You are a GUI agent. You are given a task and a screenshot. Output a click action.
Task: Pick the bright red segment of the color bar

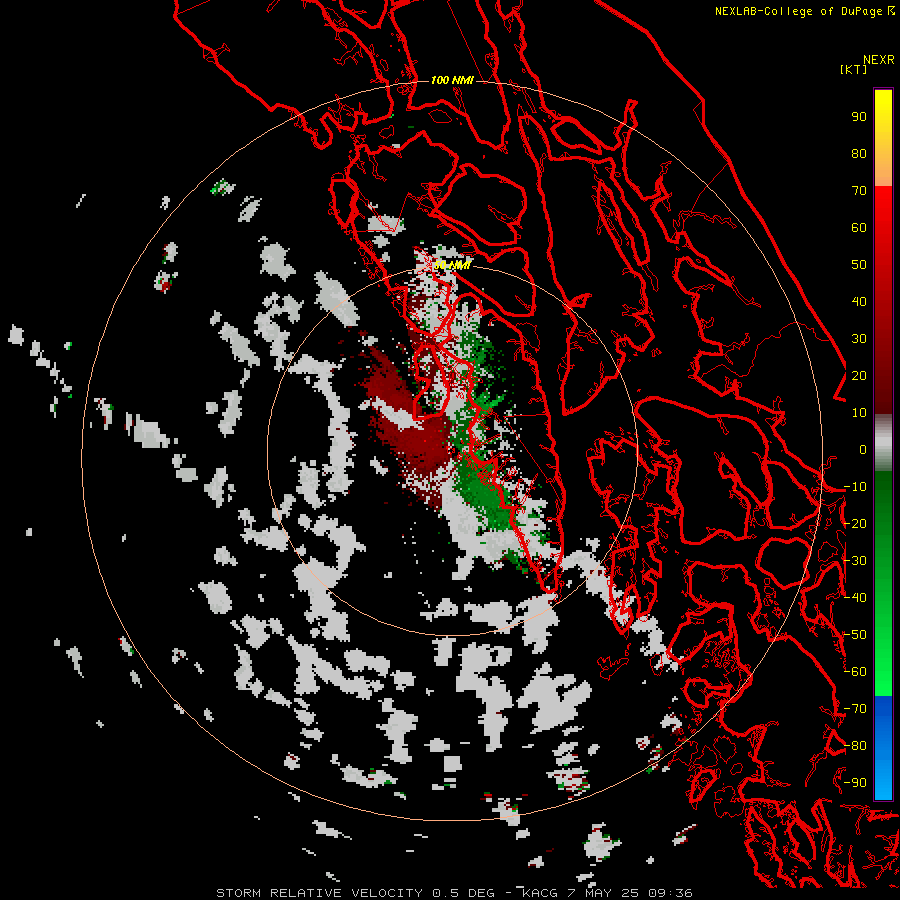coord(883,207)
